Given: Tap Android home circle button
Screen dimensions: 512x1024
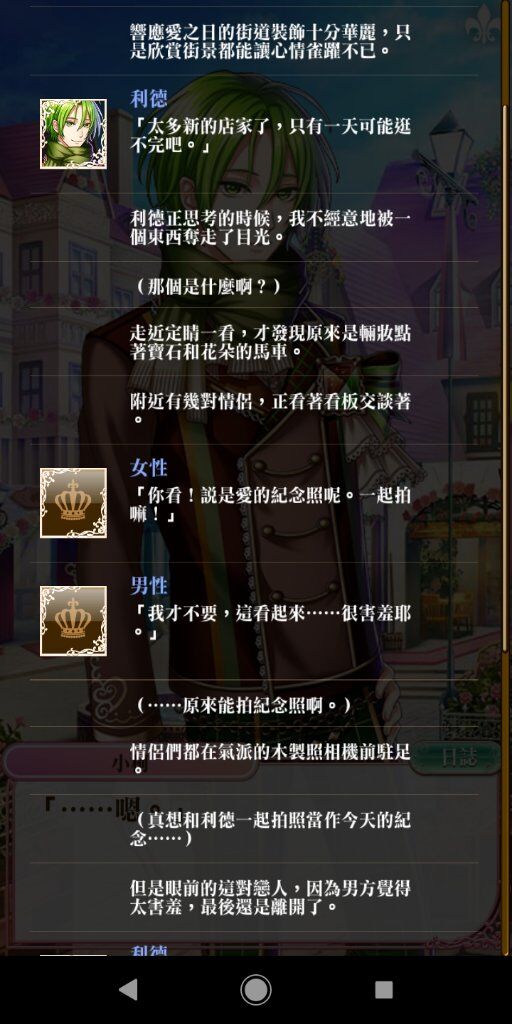Looking at the screenshot, I should [255, 989].
